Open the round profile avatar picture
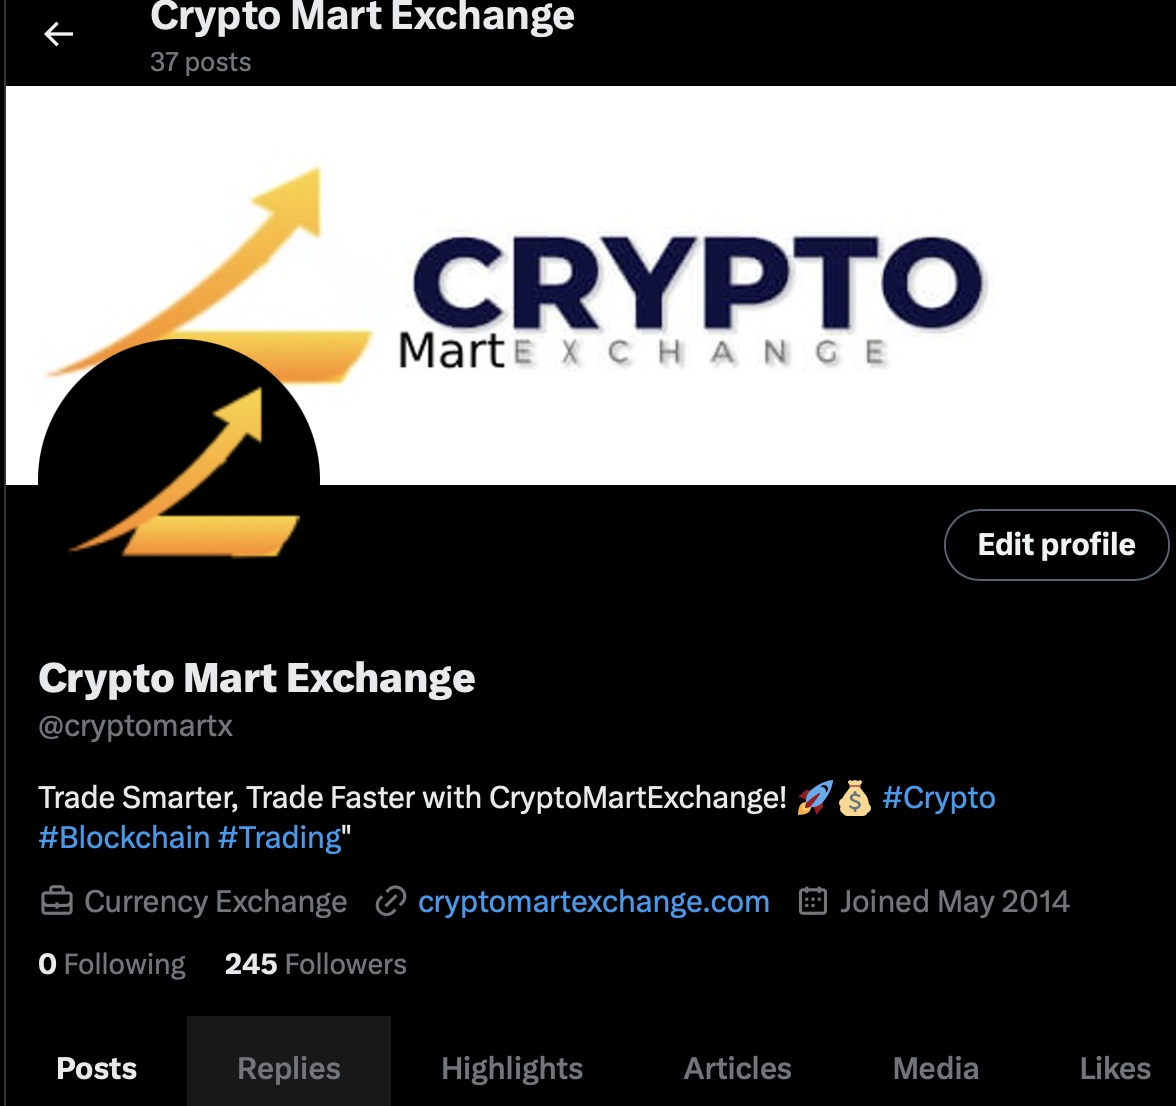 tap(178, 480)
